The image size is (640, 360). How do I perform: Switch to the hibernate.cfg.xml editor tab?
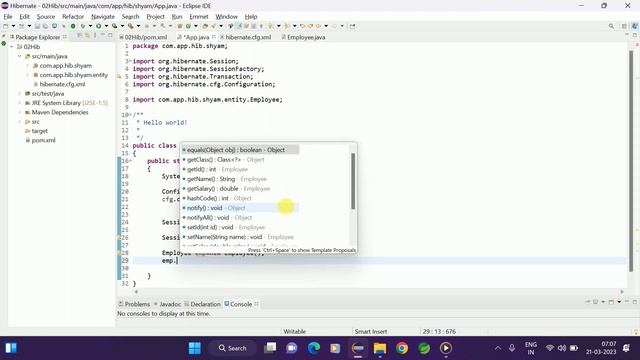click(x=248, y=37)
